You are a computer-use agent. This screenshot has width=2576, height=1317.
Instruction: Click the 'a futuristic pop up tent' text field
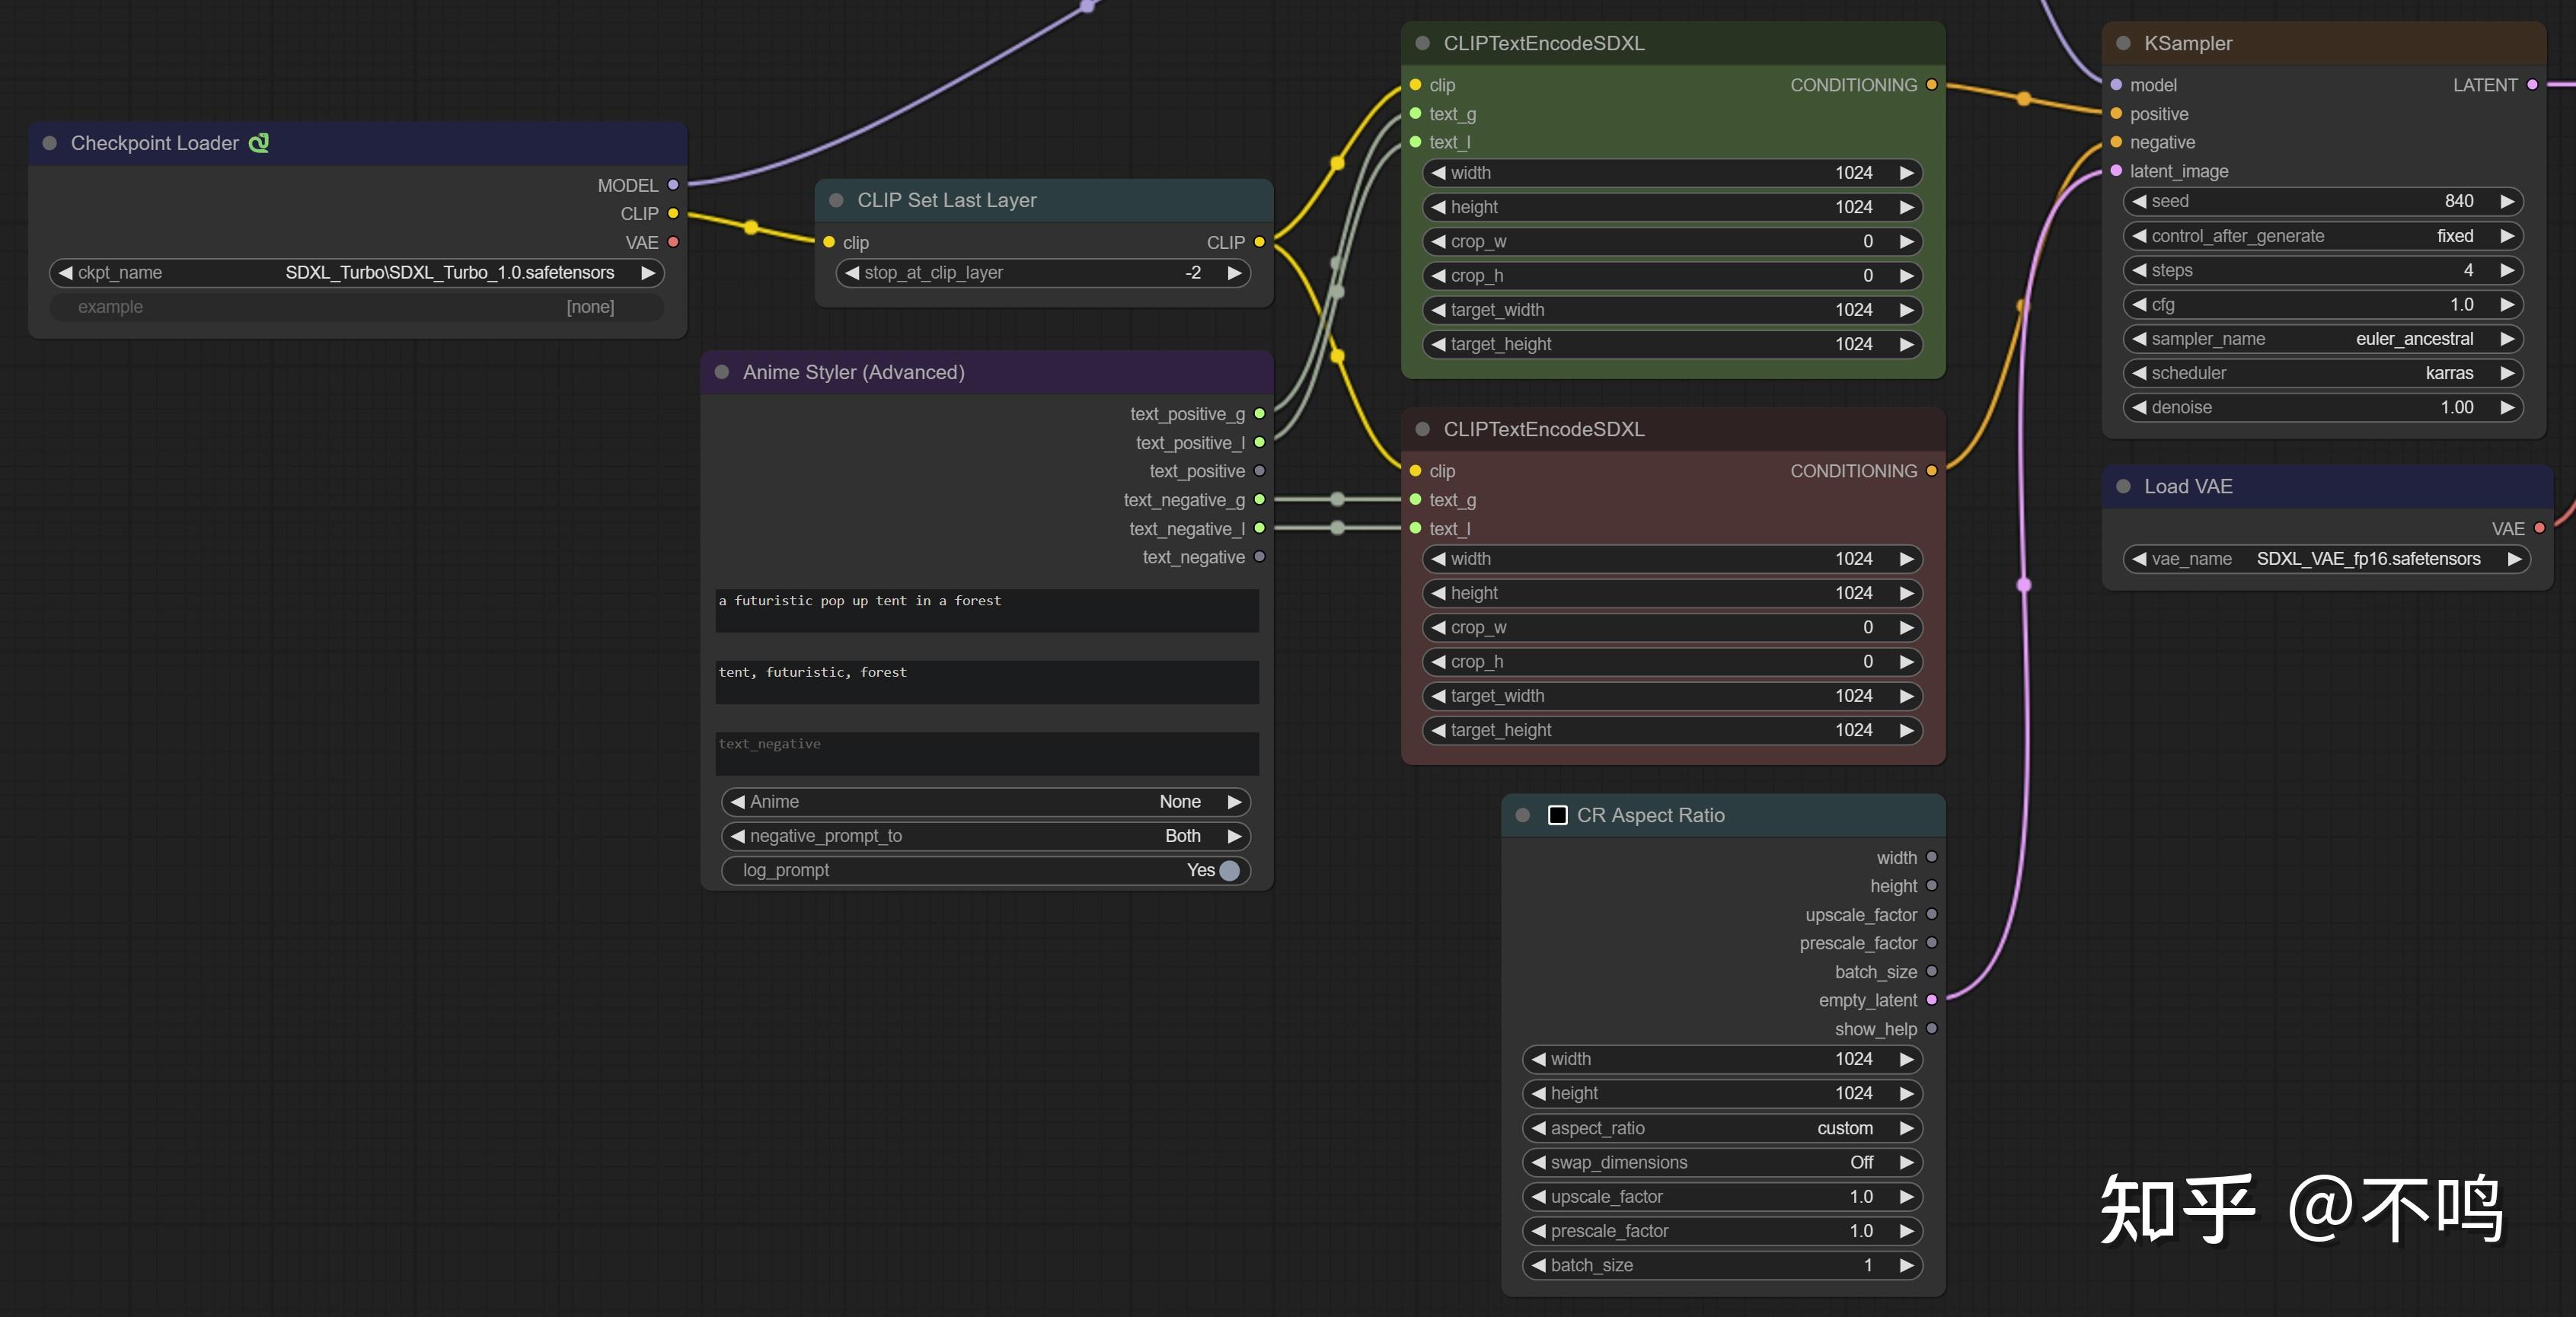(986, 610)
